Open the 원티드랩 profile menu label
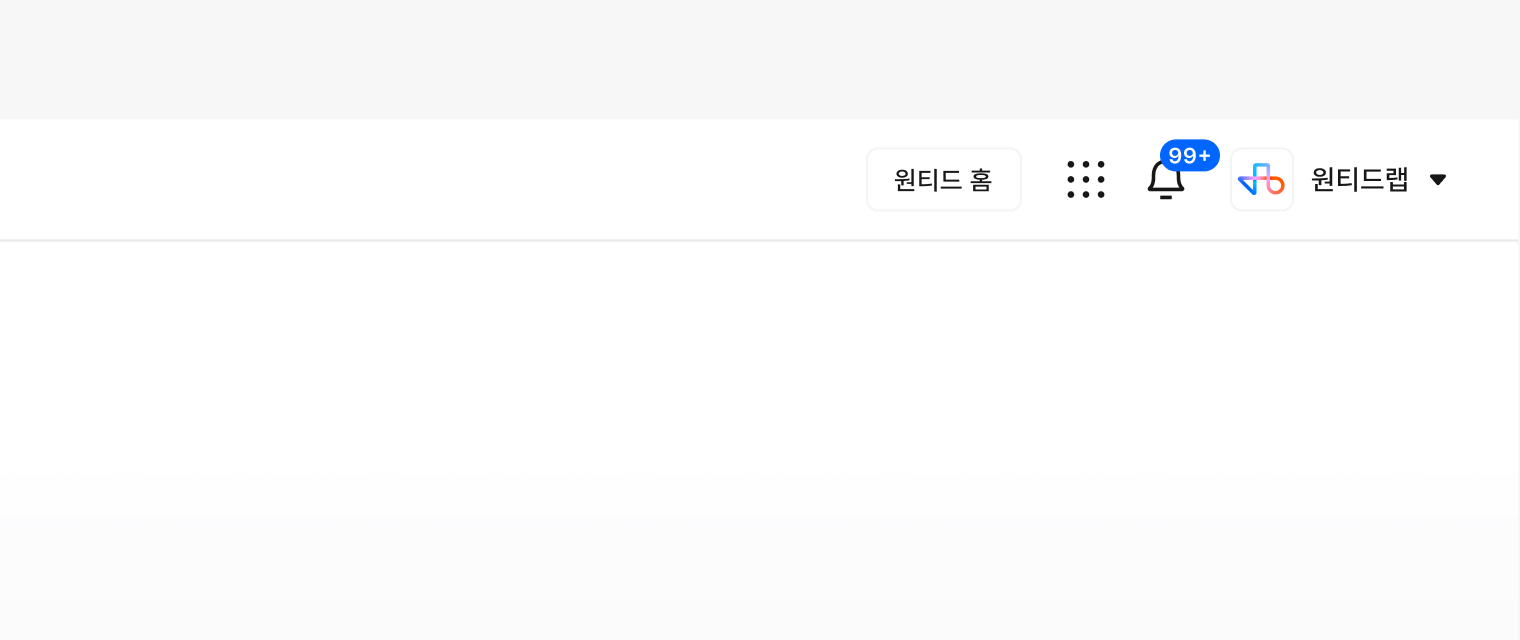This screenshot has width=1520, height=640. (1359, 180)
